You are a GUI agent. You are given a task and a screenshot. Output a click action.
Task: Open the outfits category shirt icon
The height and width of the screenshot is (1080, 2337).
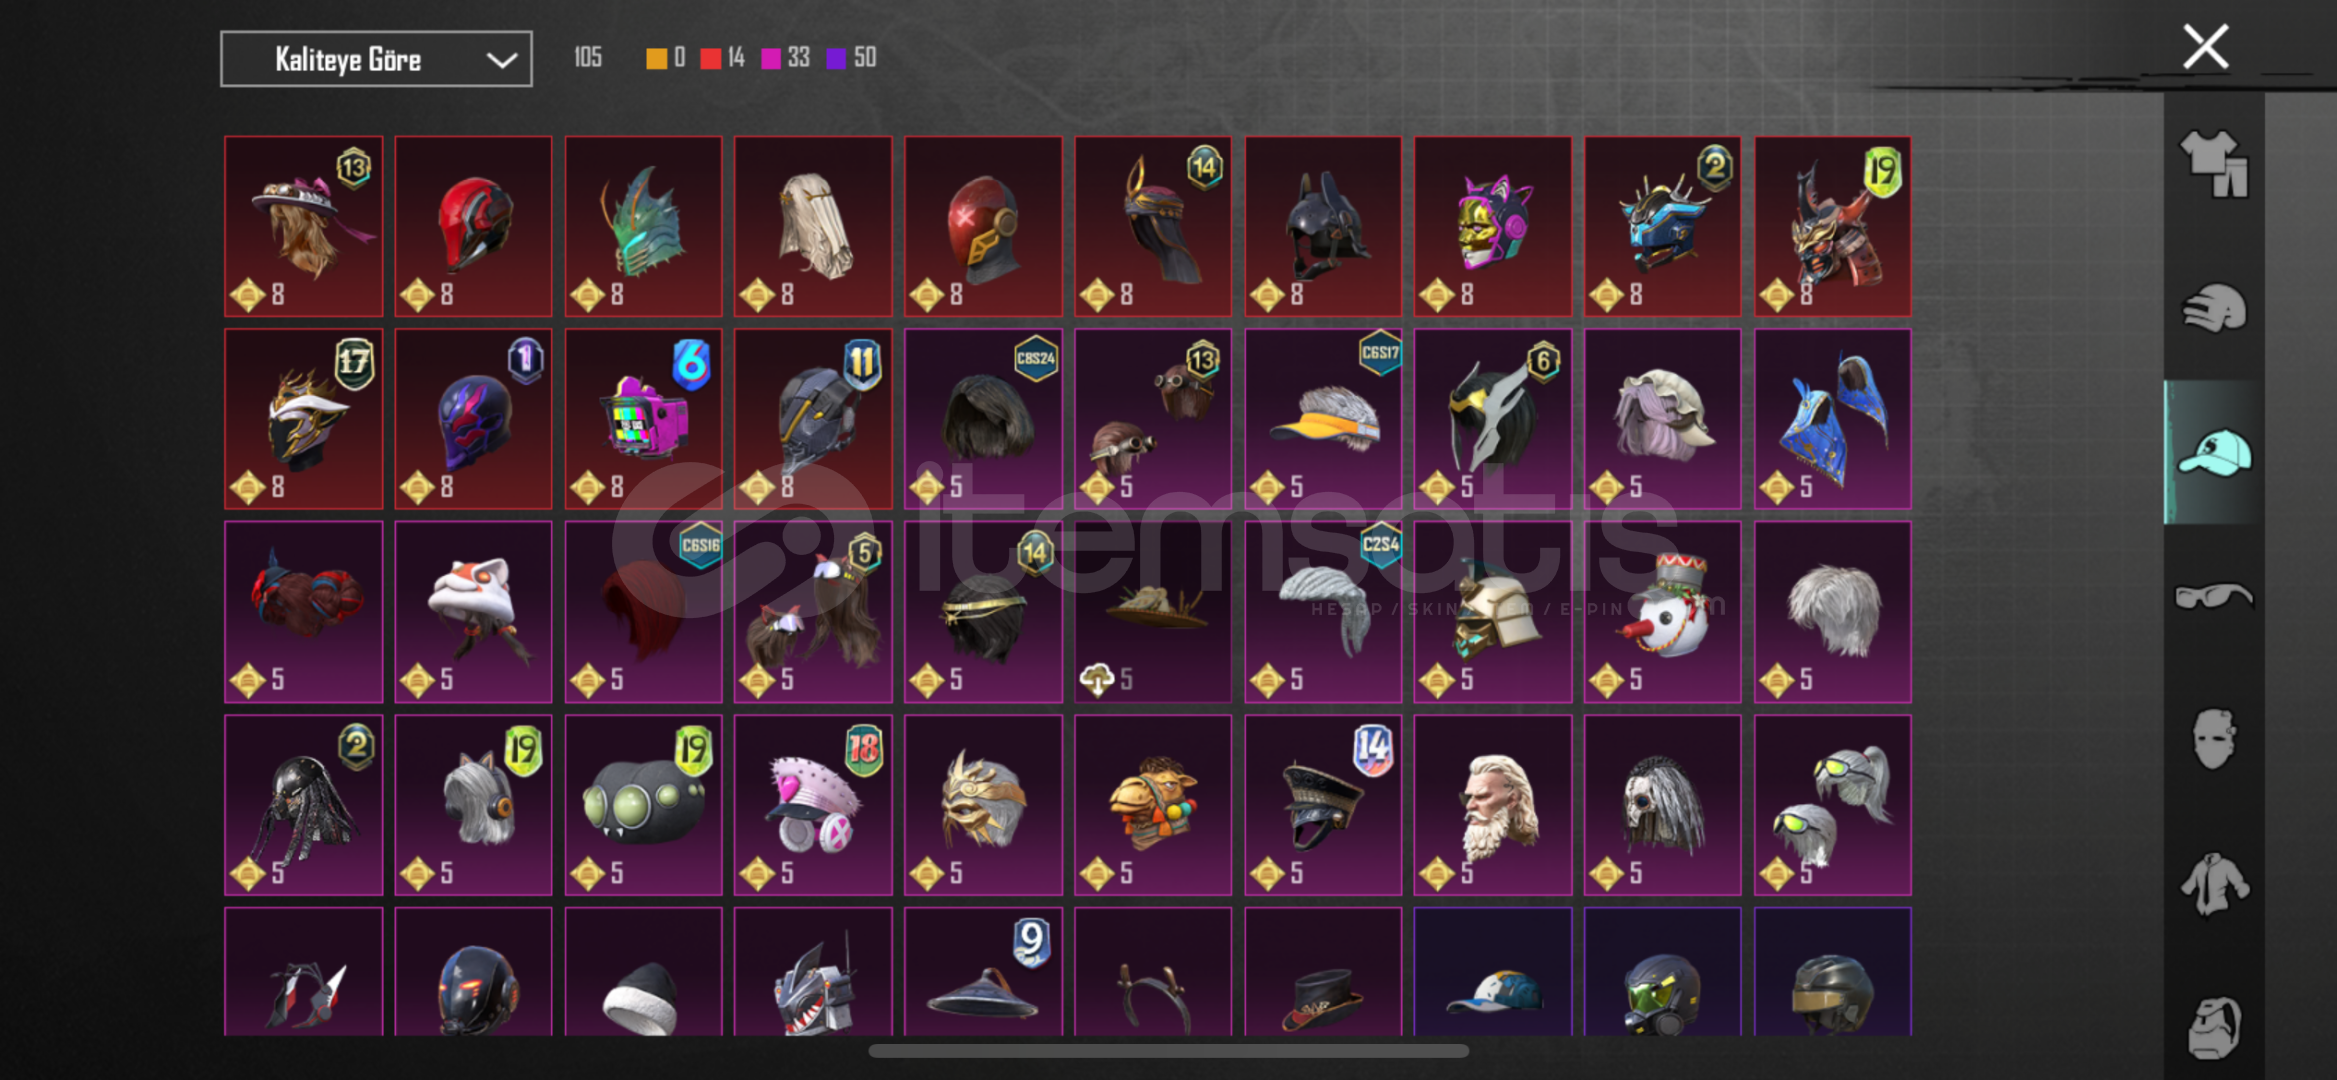[2214, 164]
